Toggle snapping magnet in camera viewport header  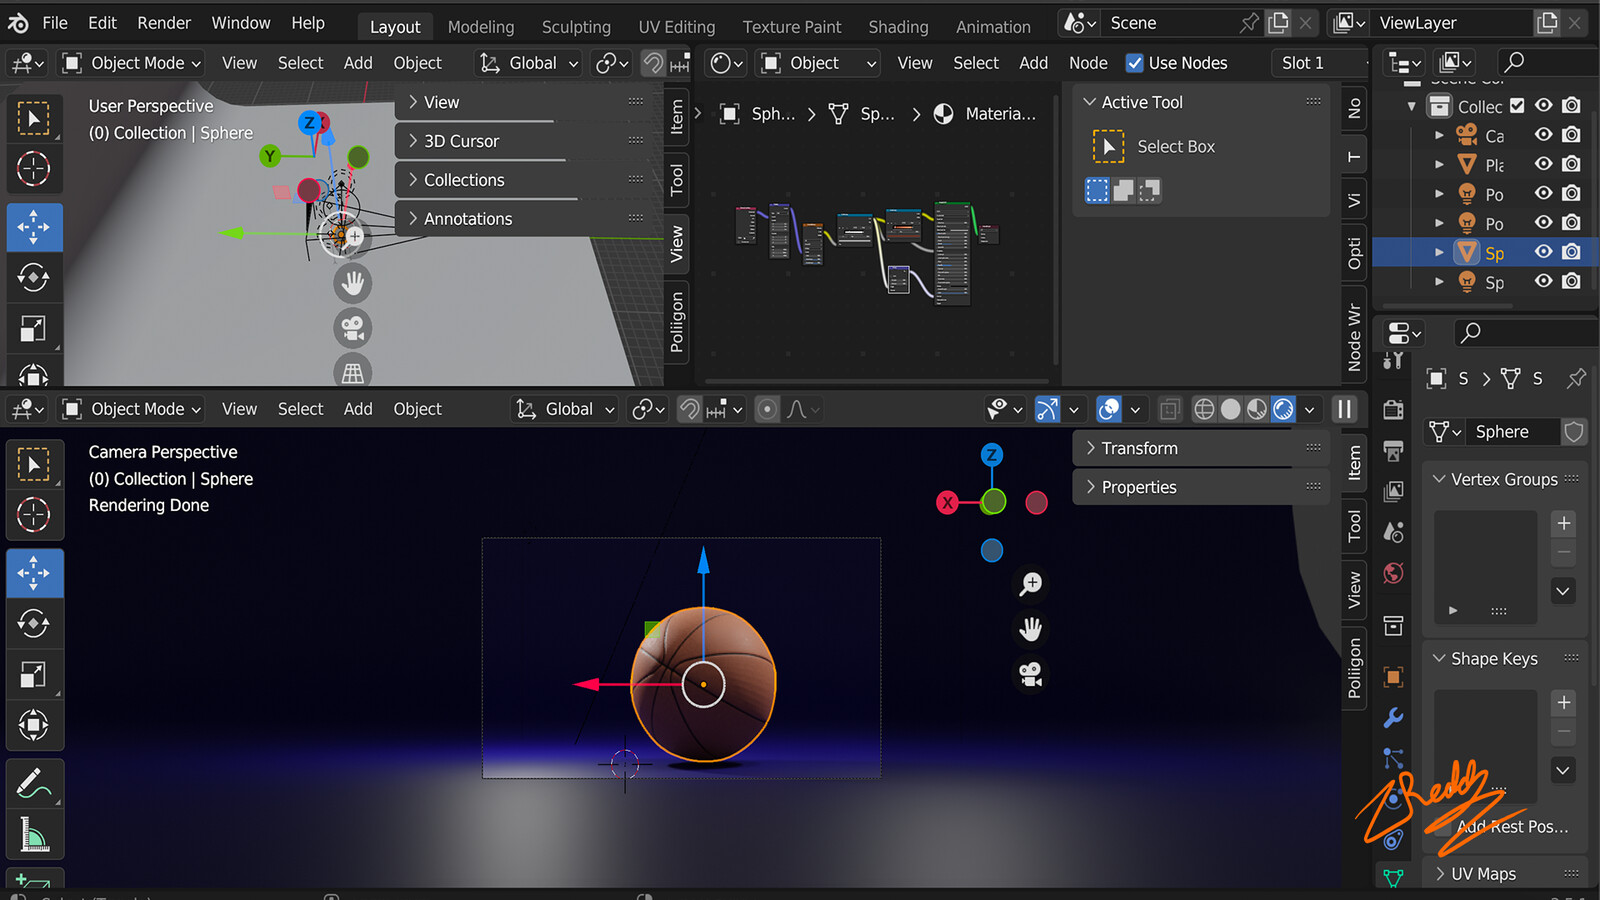click(x=689, y=409)
